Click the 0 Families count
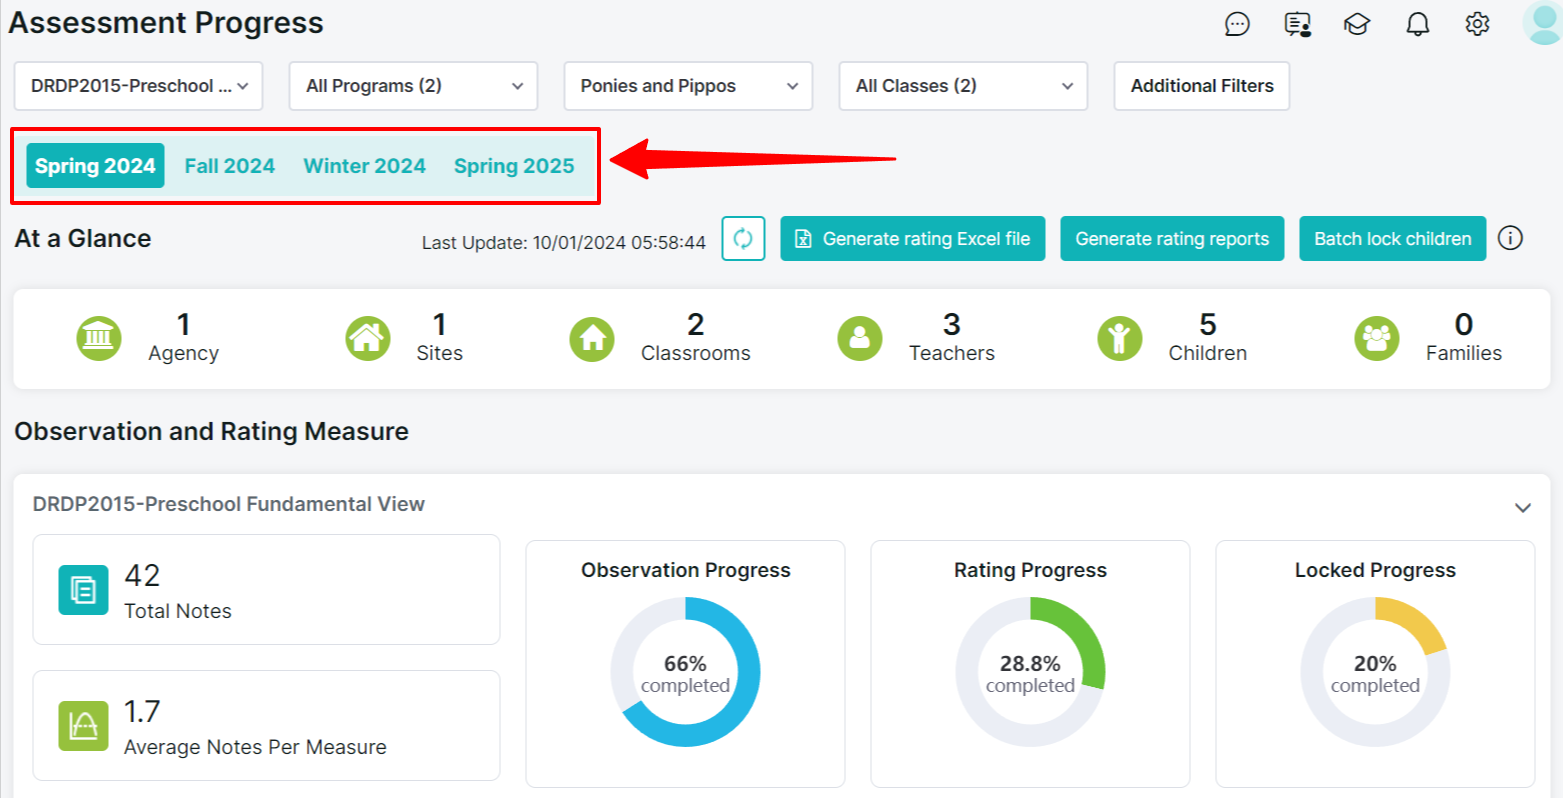The image size is (1563, 798). (1464, 325)
